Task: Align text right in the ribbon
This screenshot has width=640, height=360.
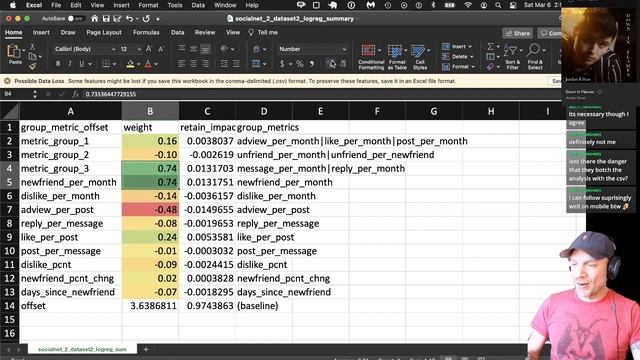Action: coord(205,64)
